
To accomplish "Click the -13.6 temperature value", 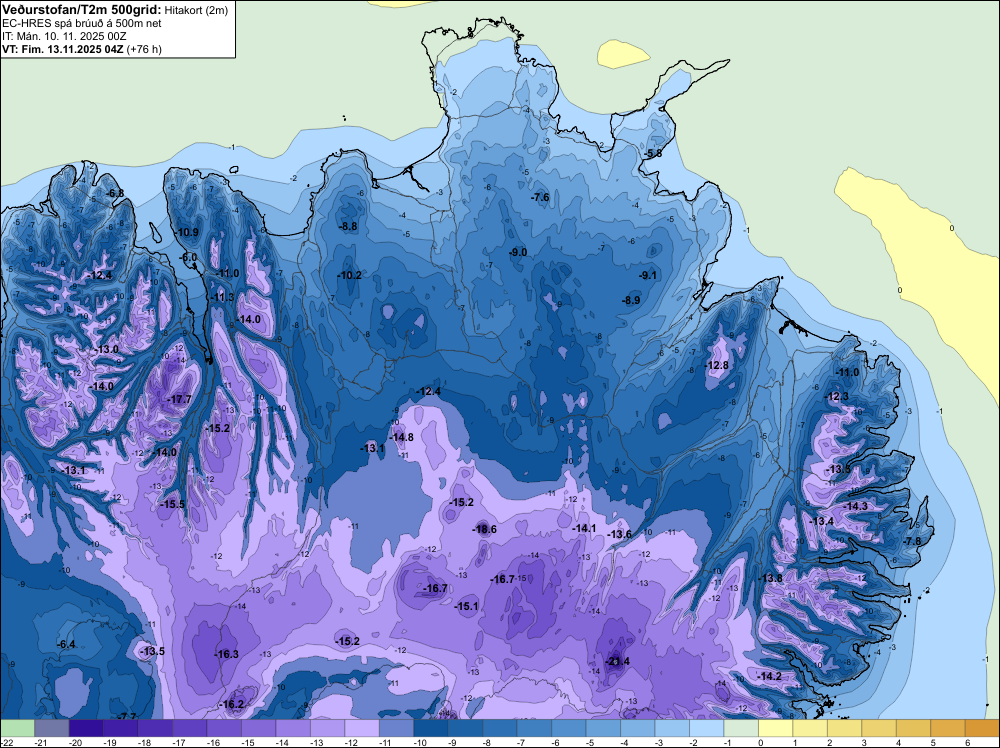I will click(x=619, y=534).
